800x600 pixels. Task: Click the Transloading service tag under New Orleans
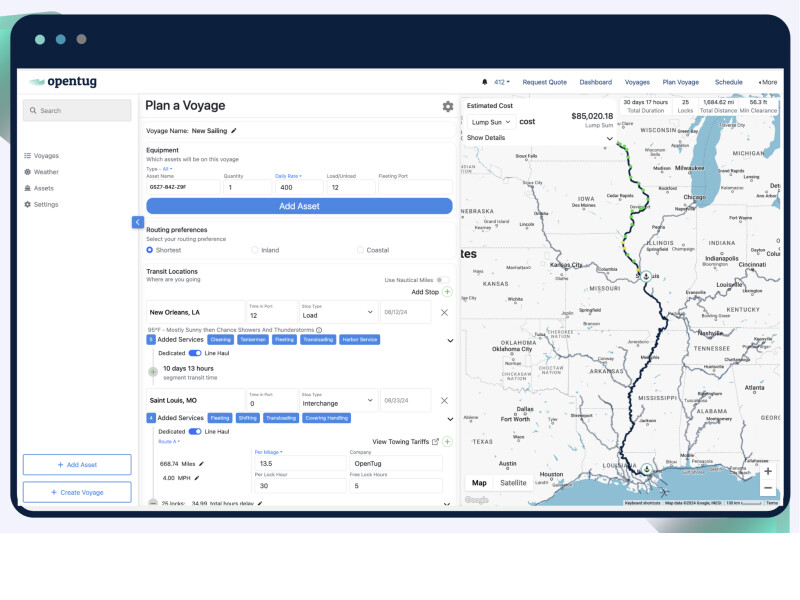[318, 340]
